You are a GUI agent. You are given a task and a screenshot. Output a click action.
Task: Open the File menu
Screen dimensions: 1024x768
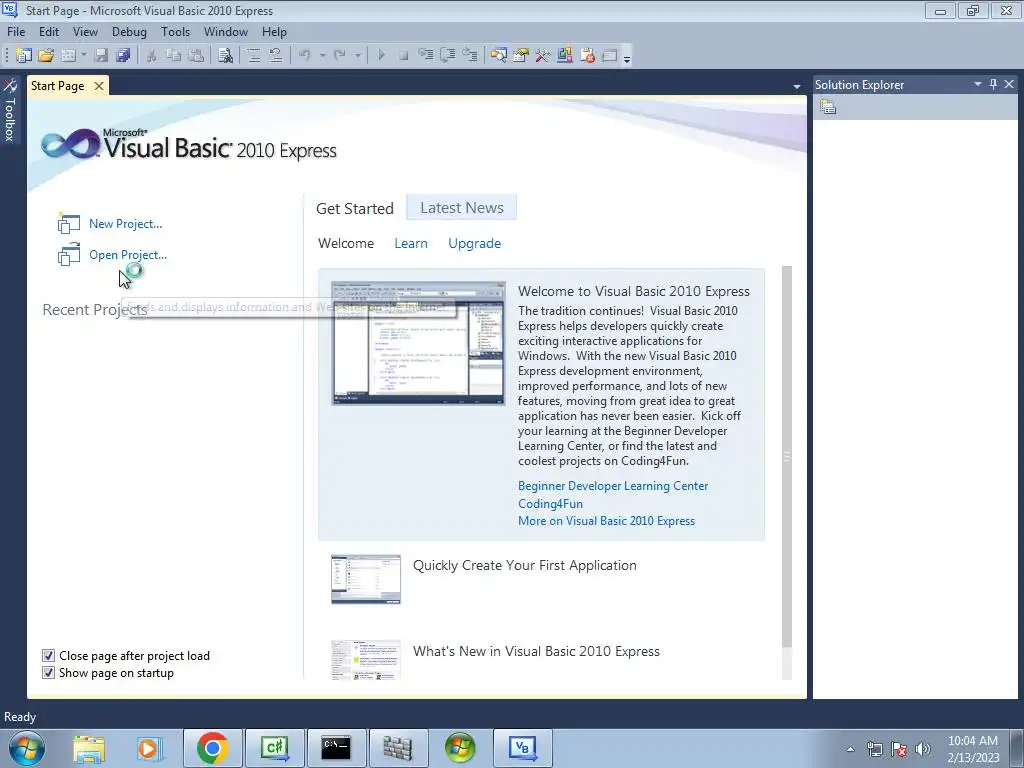pyautogui.click(x=16, y=31)
